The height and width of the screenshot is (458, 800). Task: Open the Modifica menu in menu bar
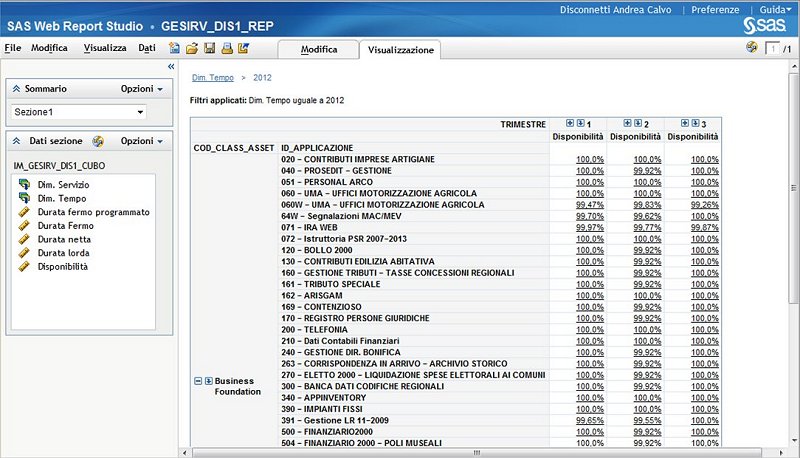(49, 48)
